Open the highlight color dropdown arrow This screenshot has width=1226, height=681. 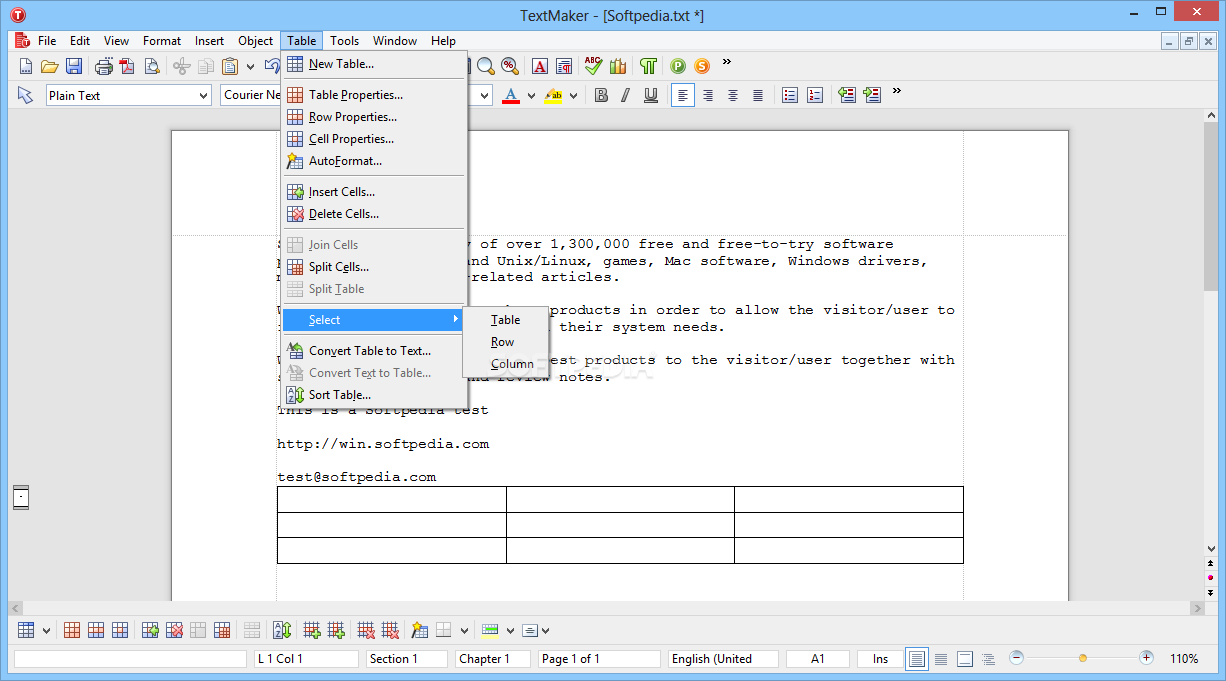(x=574, y=95)
